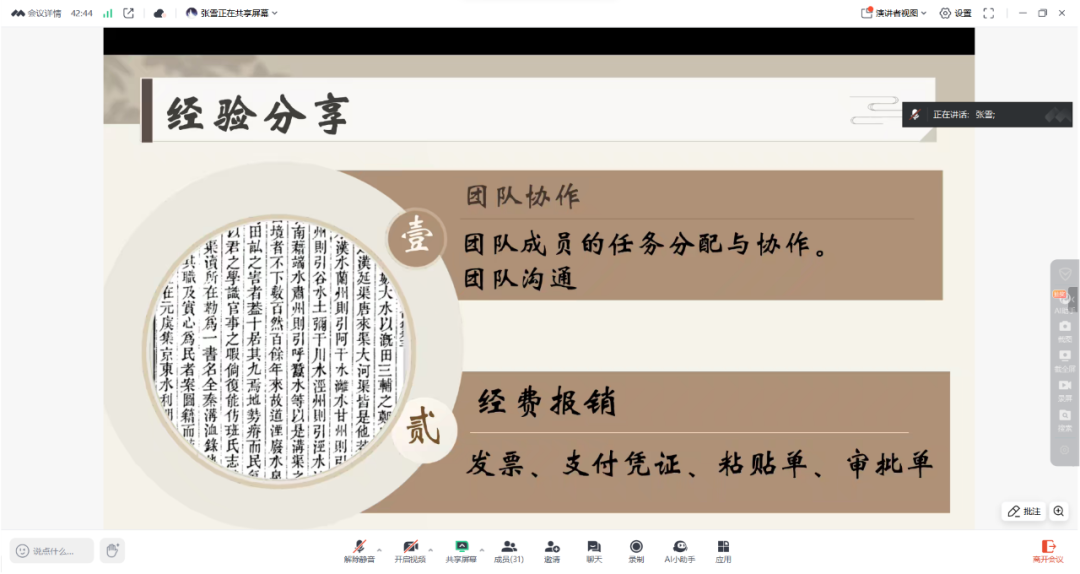This screenshot has width=1080, height=574.
Task: Open the 应用 apps panel
Action: click(x=723, y=551)
